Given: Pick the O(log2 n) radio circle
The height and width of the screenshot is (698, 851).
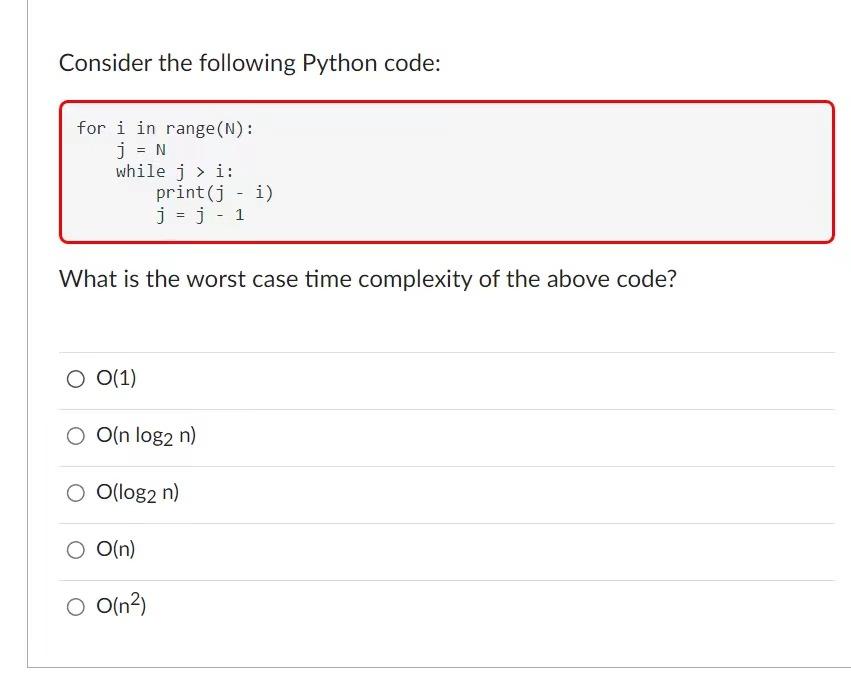Looking at the screenshot, I should point(76,493).
